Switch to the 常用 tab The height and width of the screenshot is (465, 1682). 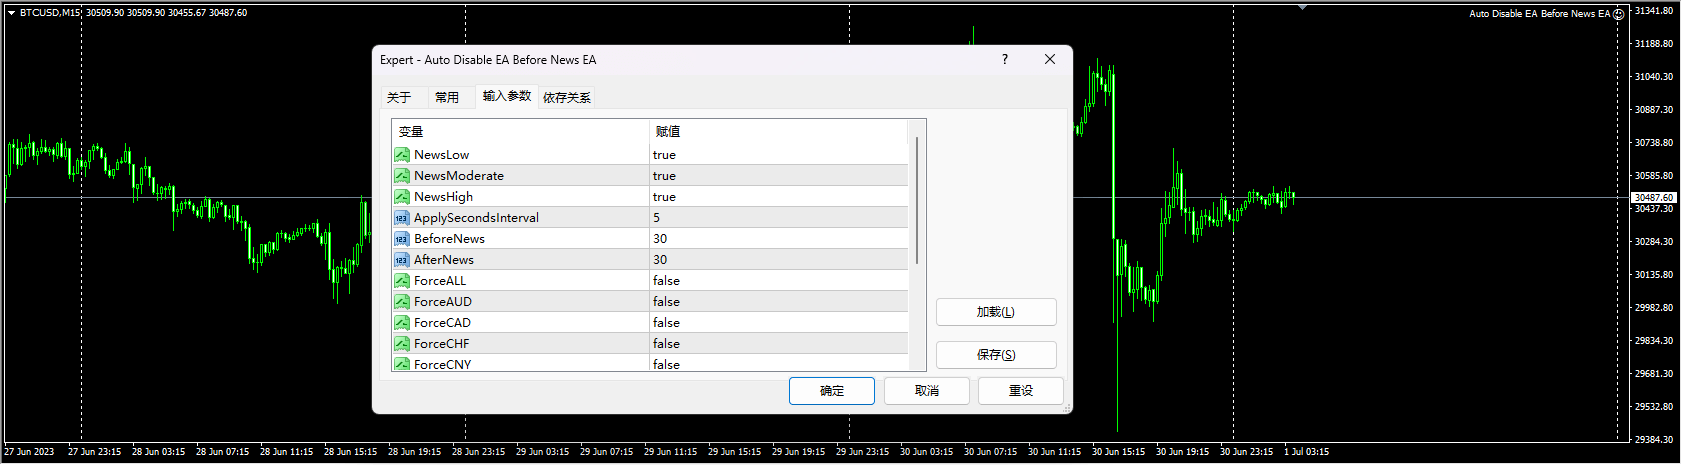coord(447,97)
